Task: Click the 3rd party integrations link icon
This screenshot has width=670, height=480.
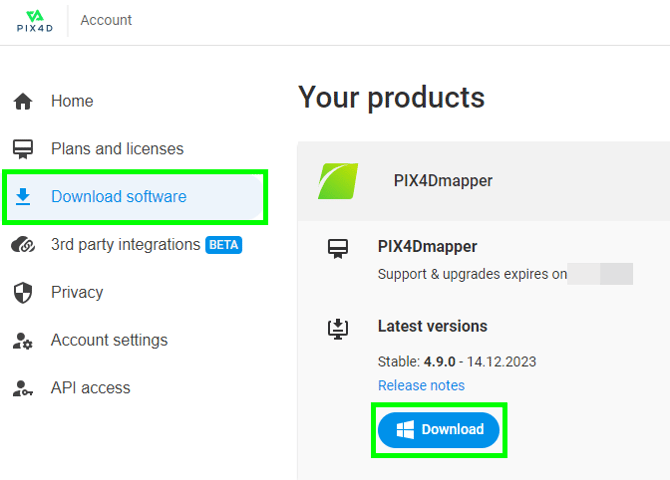Action: [23, 245]
